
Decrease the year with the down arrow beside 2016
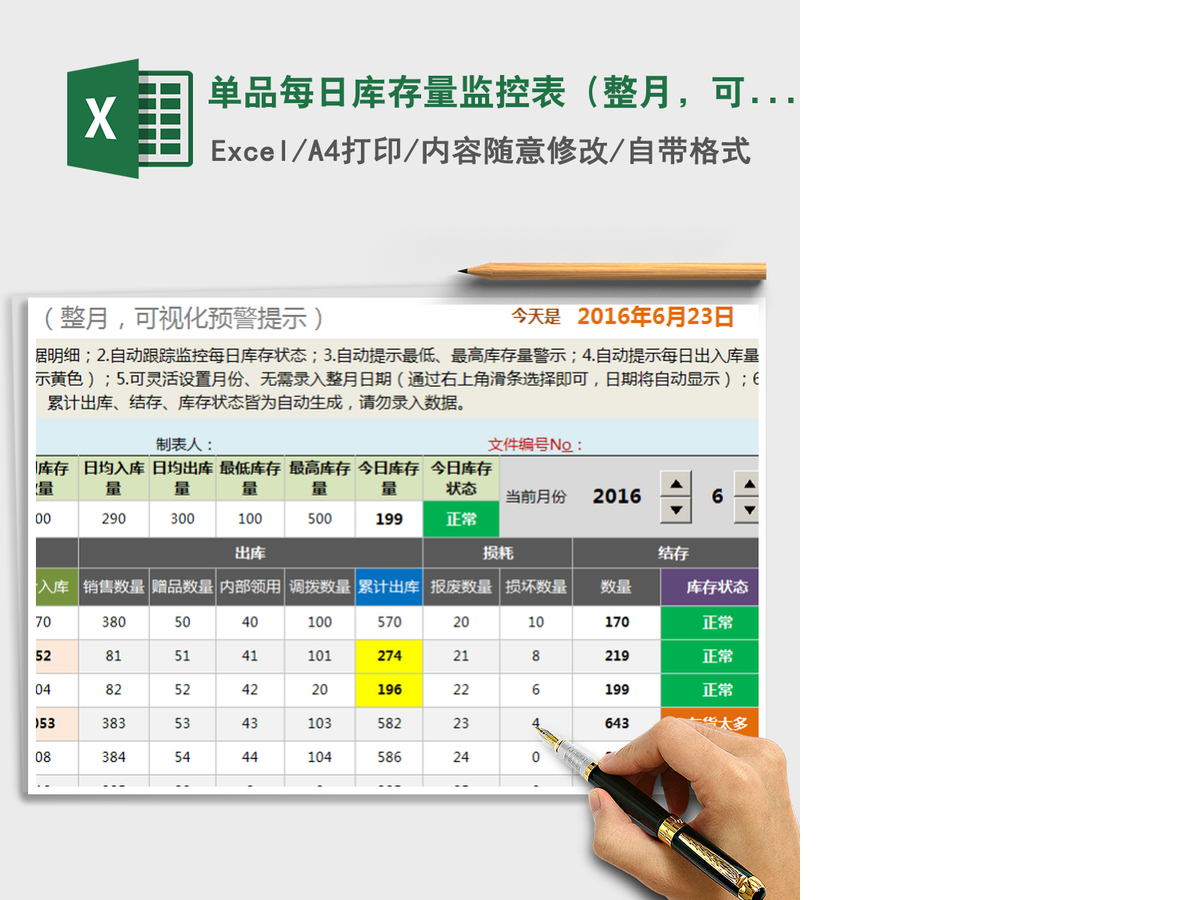pyautogui.click(x=677, y=510)
